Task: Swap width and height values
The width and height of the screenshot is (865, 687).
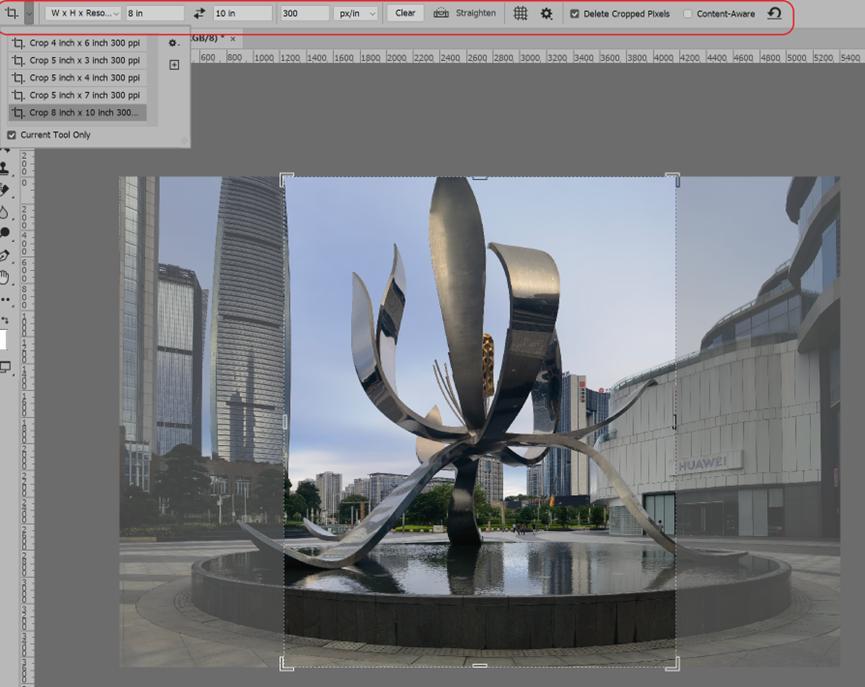Action: pos(199,14)
